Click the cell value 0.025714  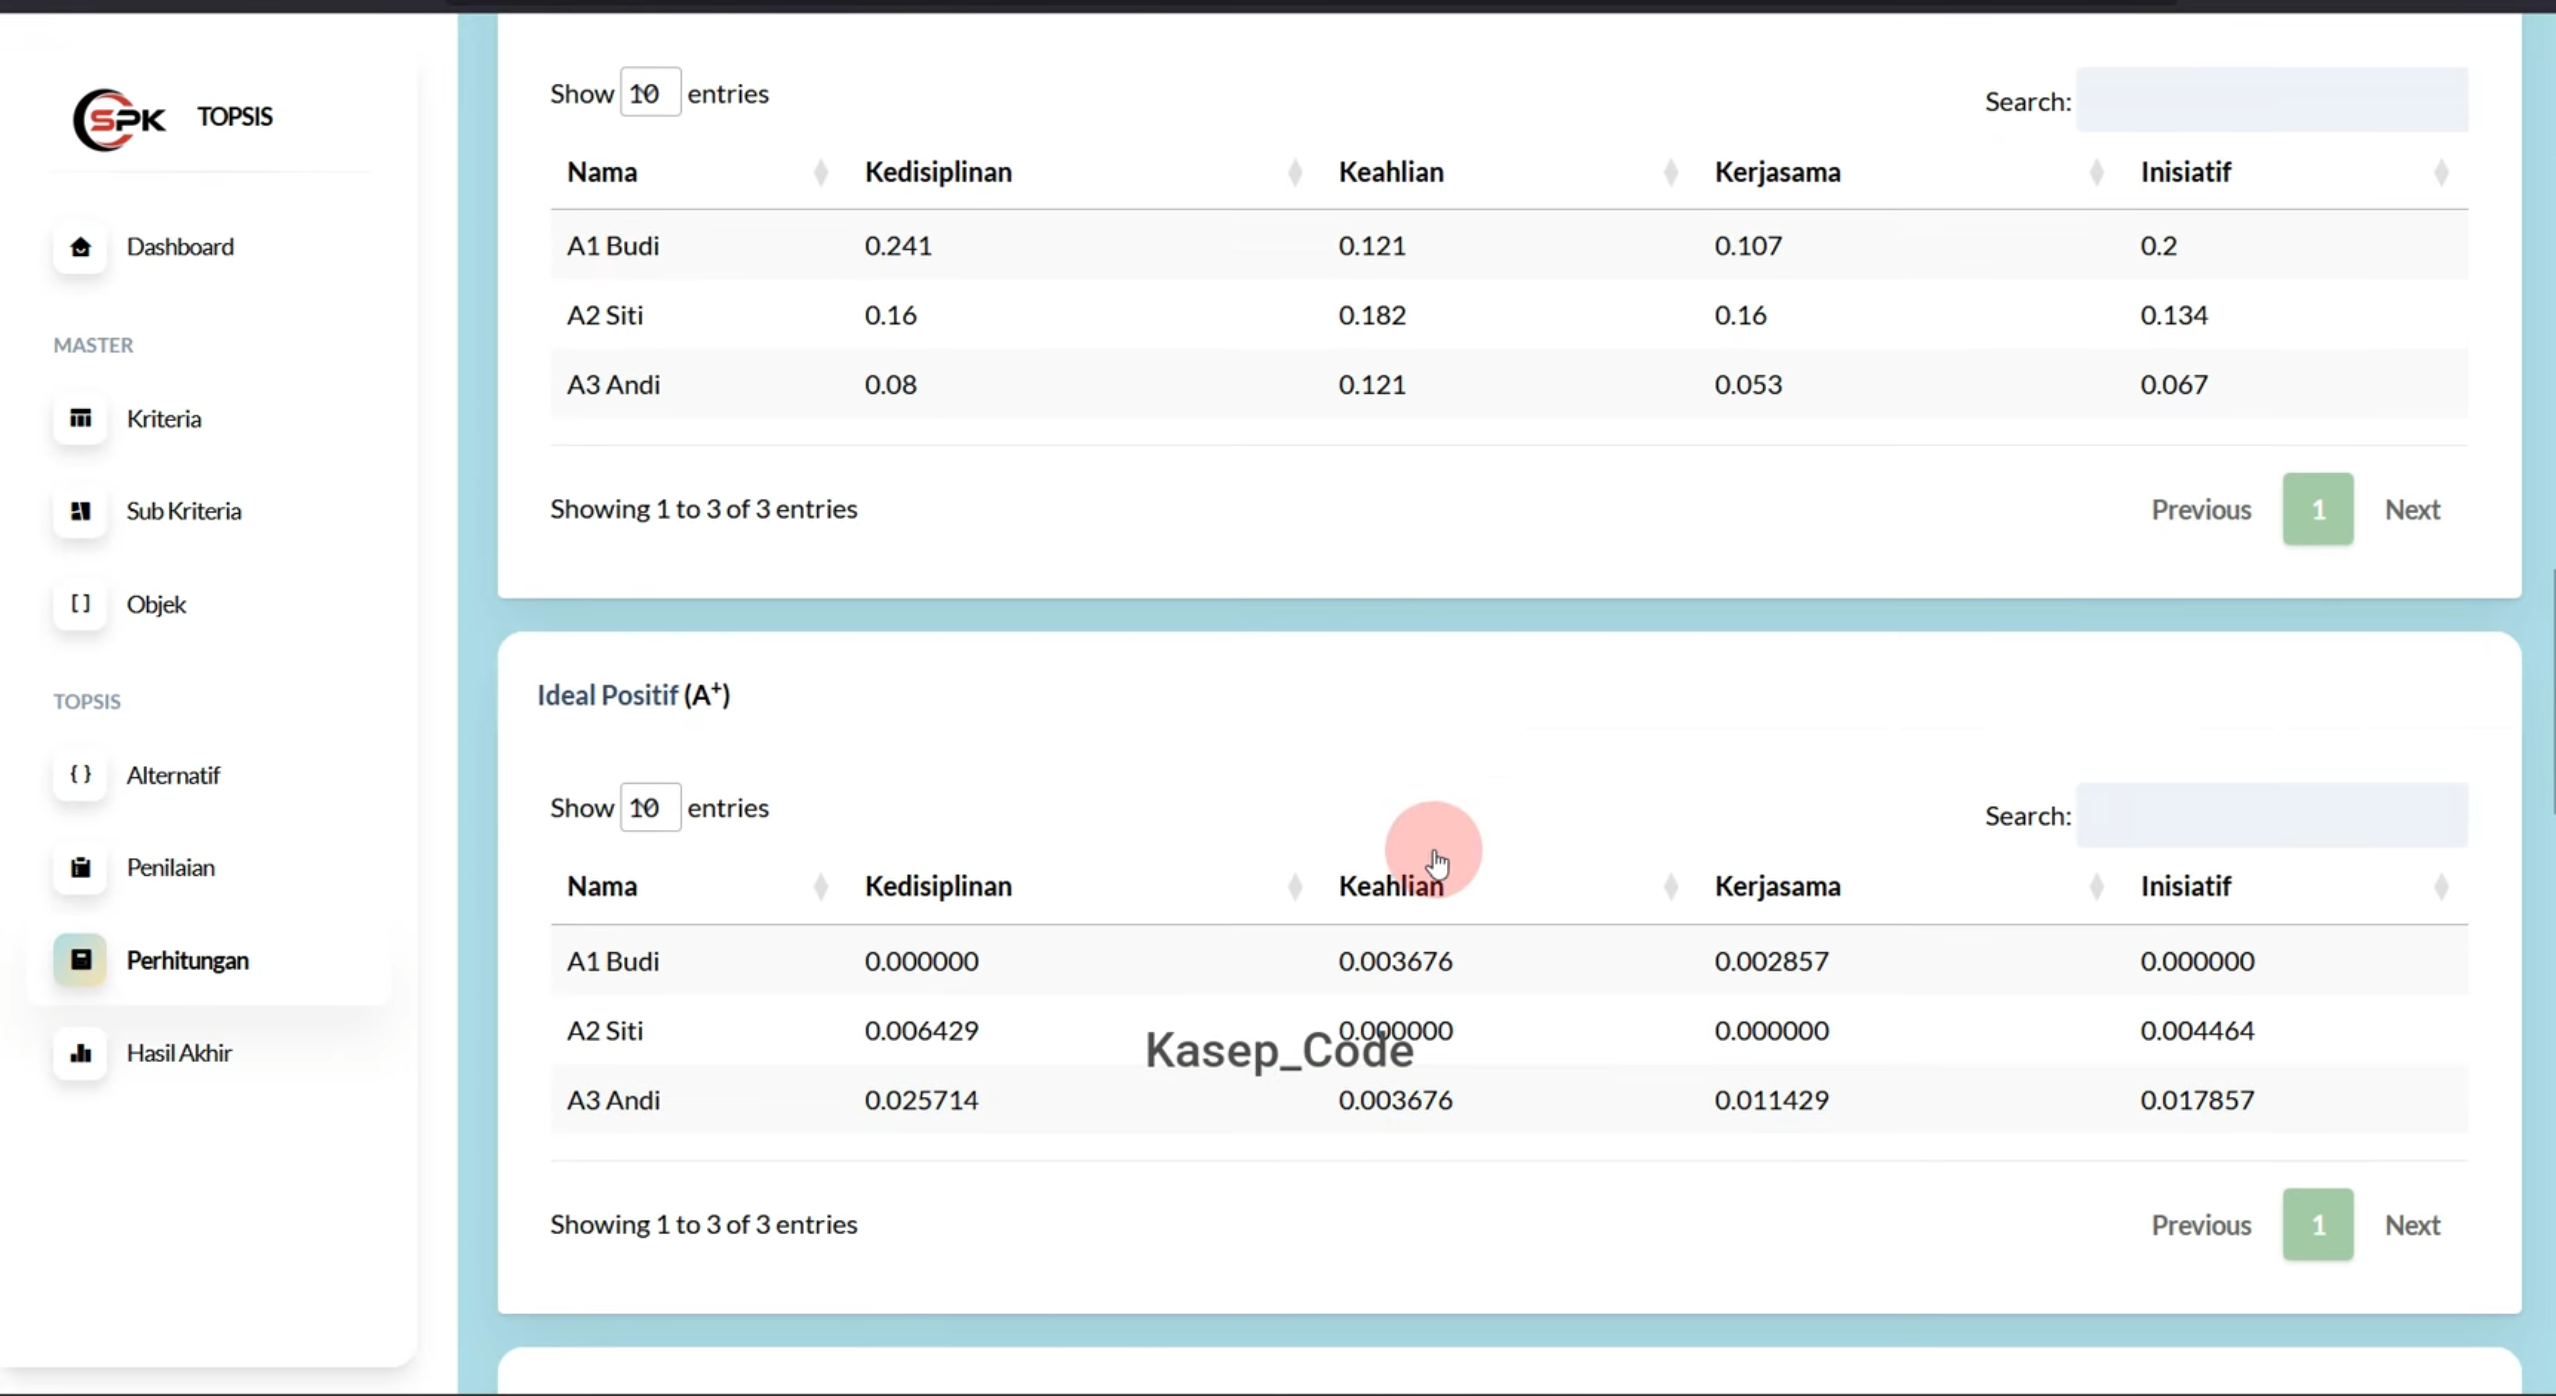[922, 1100]
